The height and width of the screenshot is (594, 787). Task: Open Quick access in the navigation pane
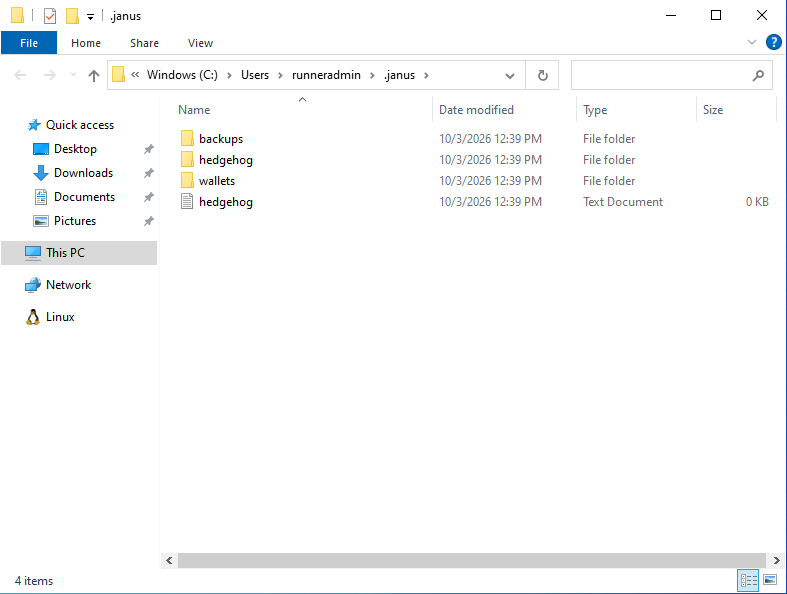80,125
